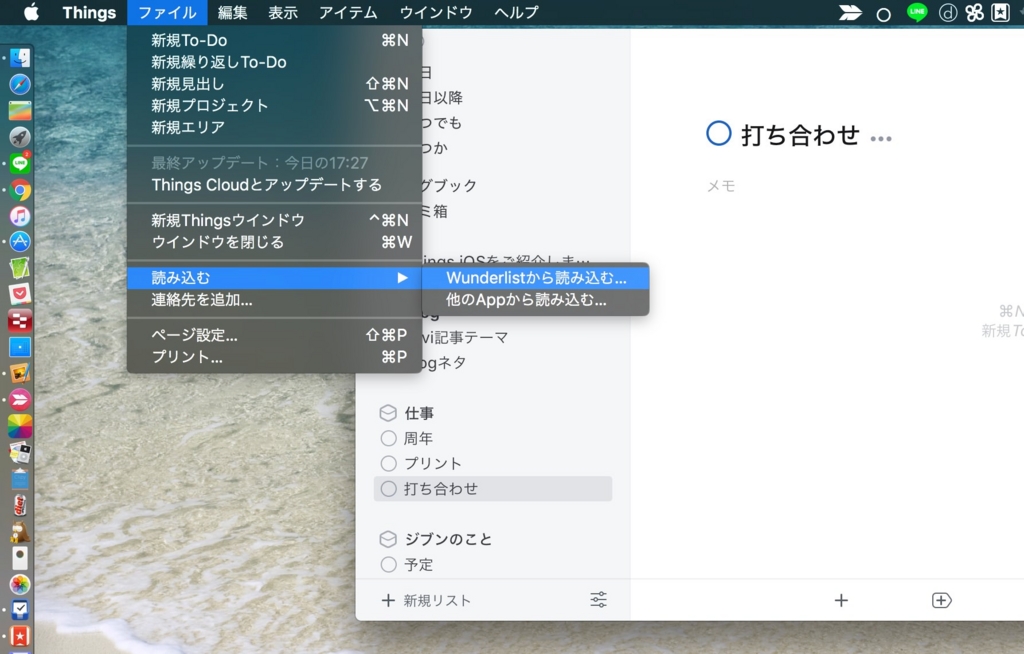1024x654 pixels.
Task: Click the boxed plus icon in bottom toolbar
Action: [x=941, y=600]
